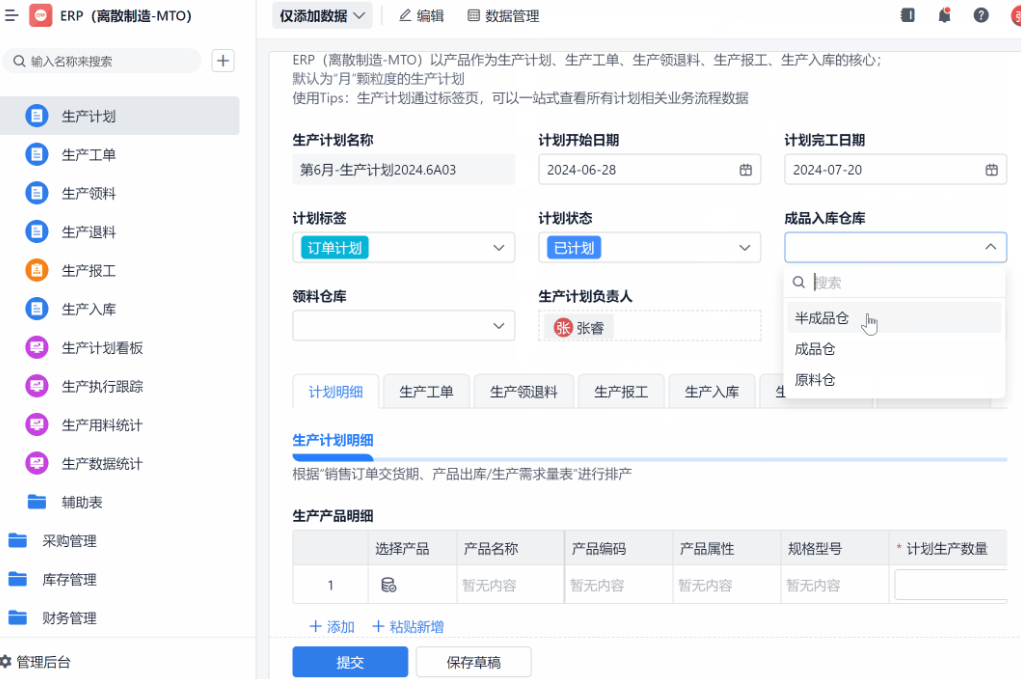
Task: Click the purple 生产数据统计 dashboard icon
Action: 36,464
